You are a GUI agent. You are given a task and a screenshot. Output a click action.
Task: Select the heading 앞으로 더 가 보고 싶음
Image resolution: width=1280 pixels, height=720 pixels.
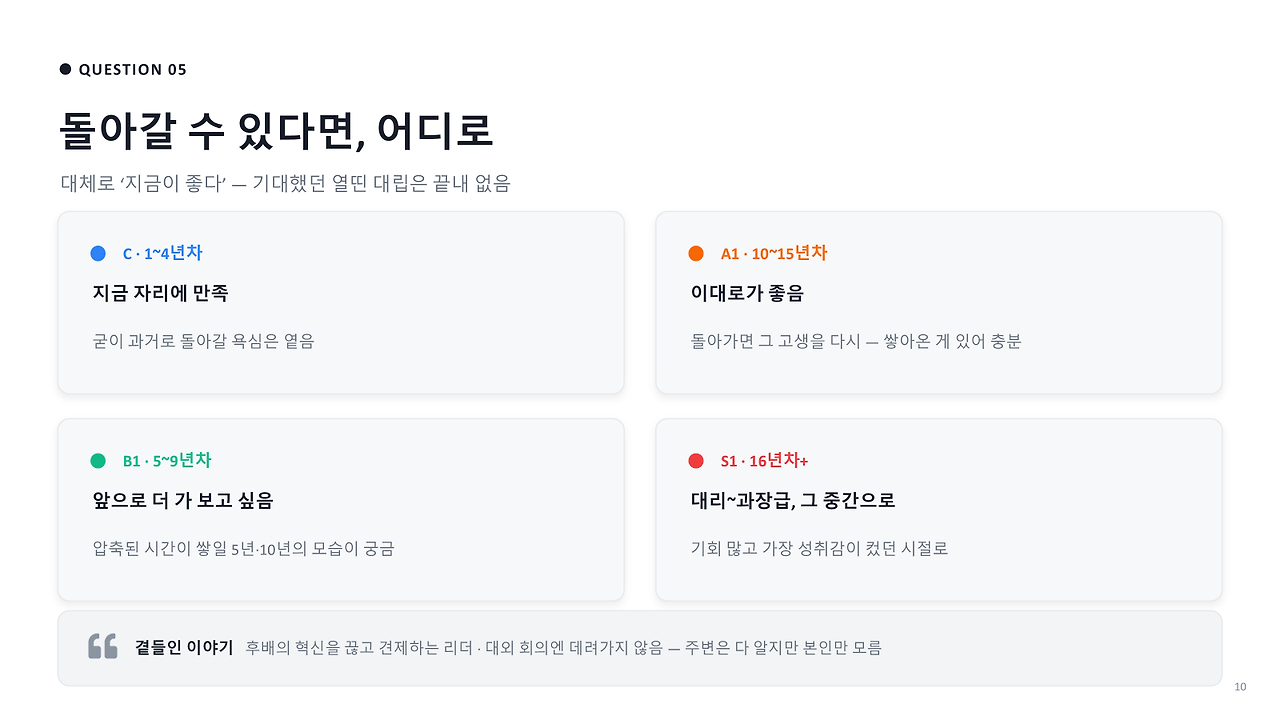(182, 501)
